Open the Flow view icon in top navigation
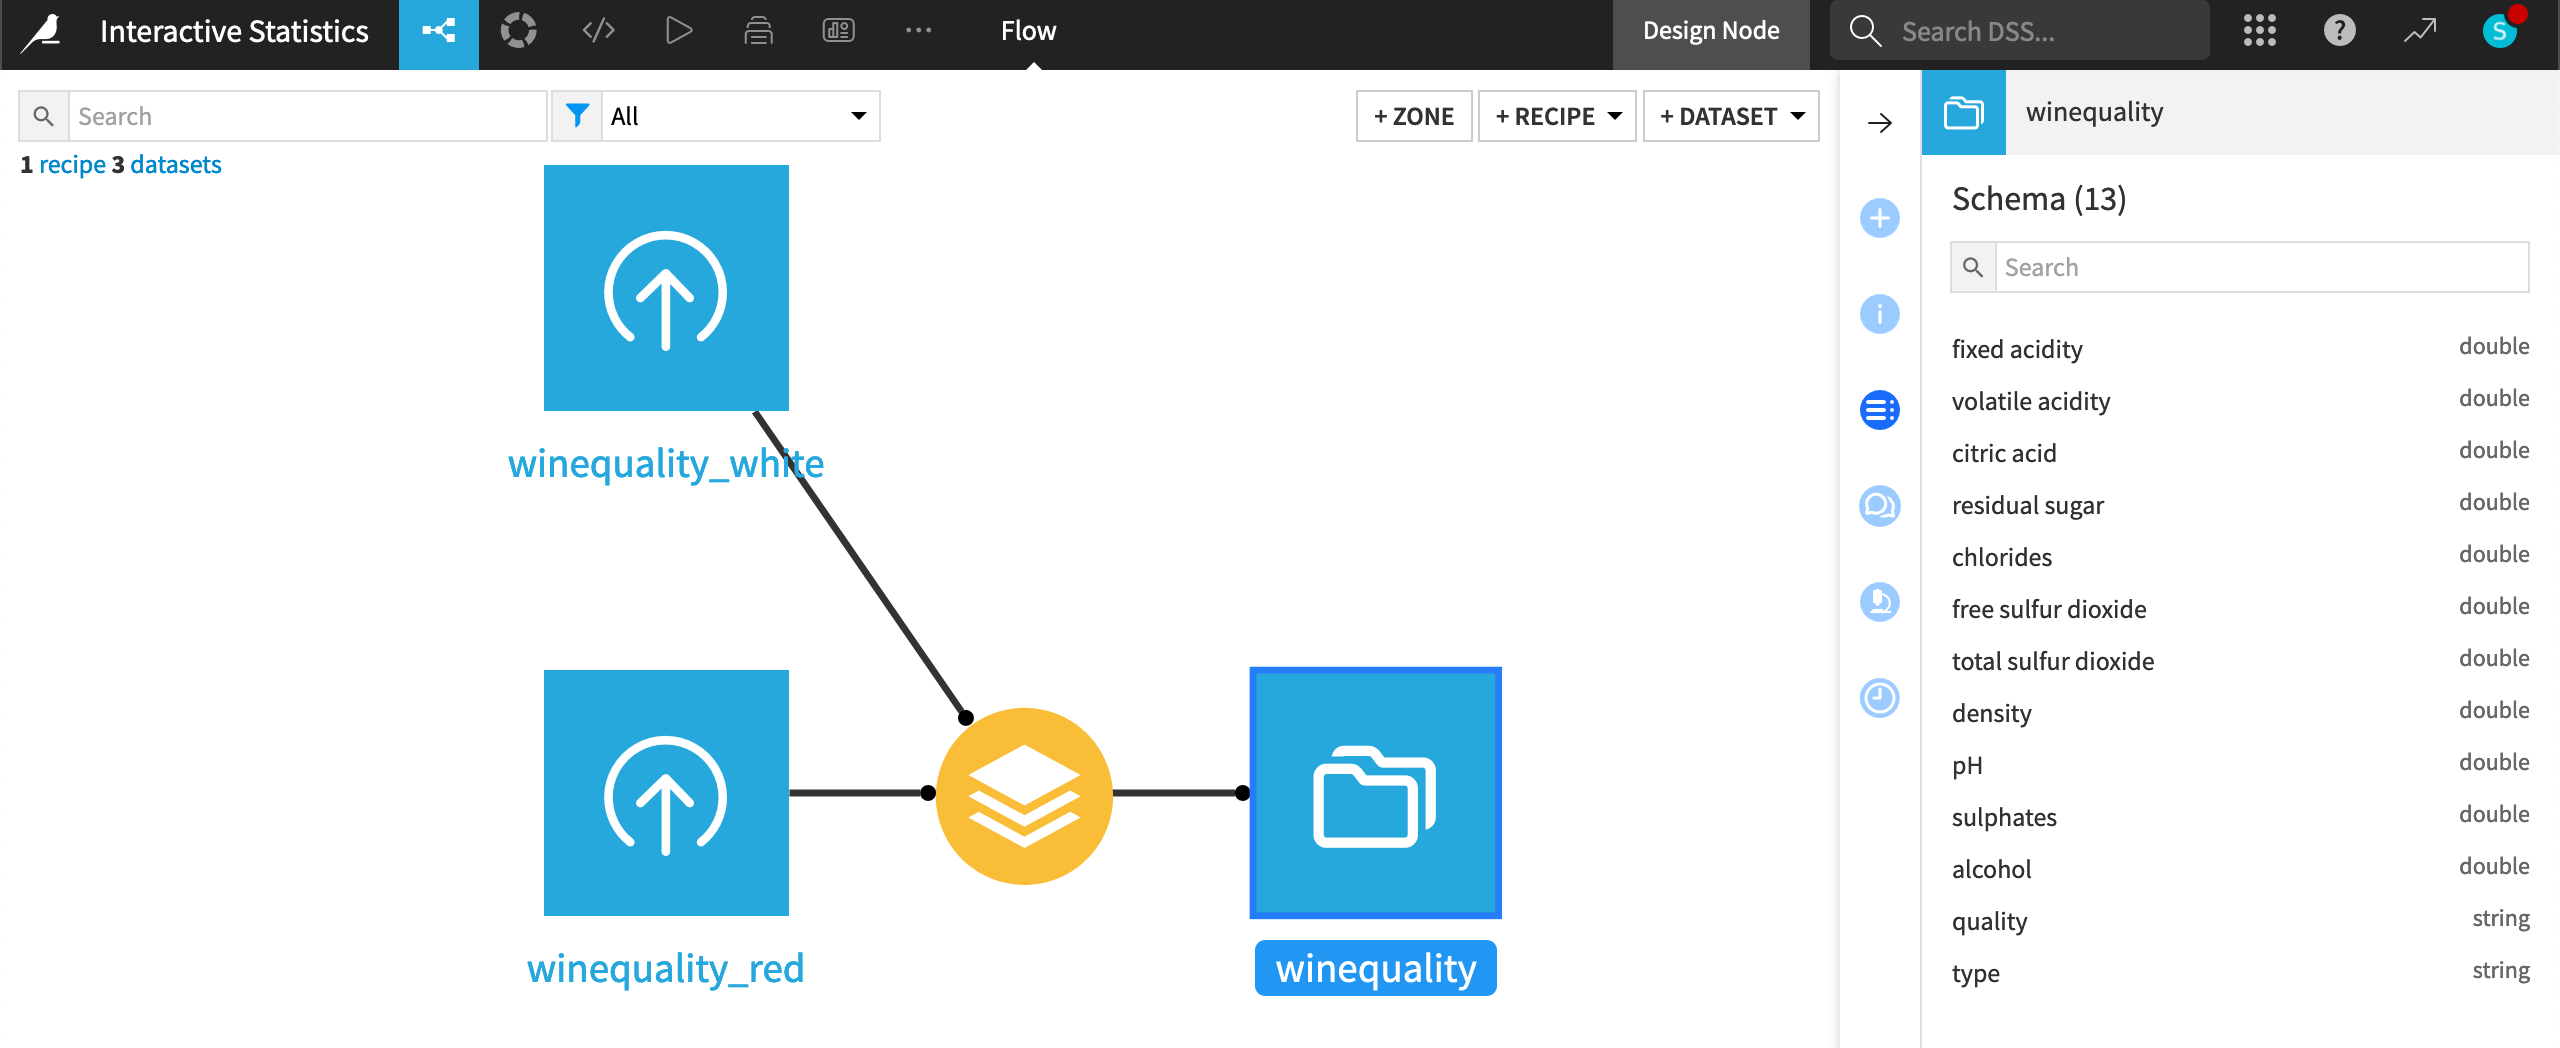Image resolution: width=2560 pixels, height=1048 pixels. (x=438, y=30)
